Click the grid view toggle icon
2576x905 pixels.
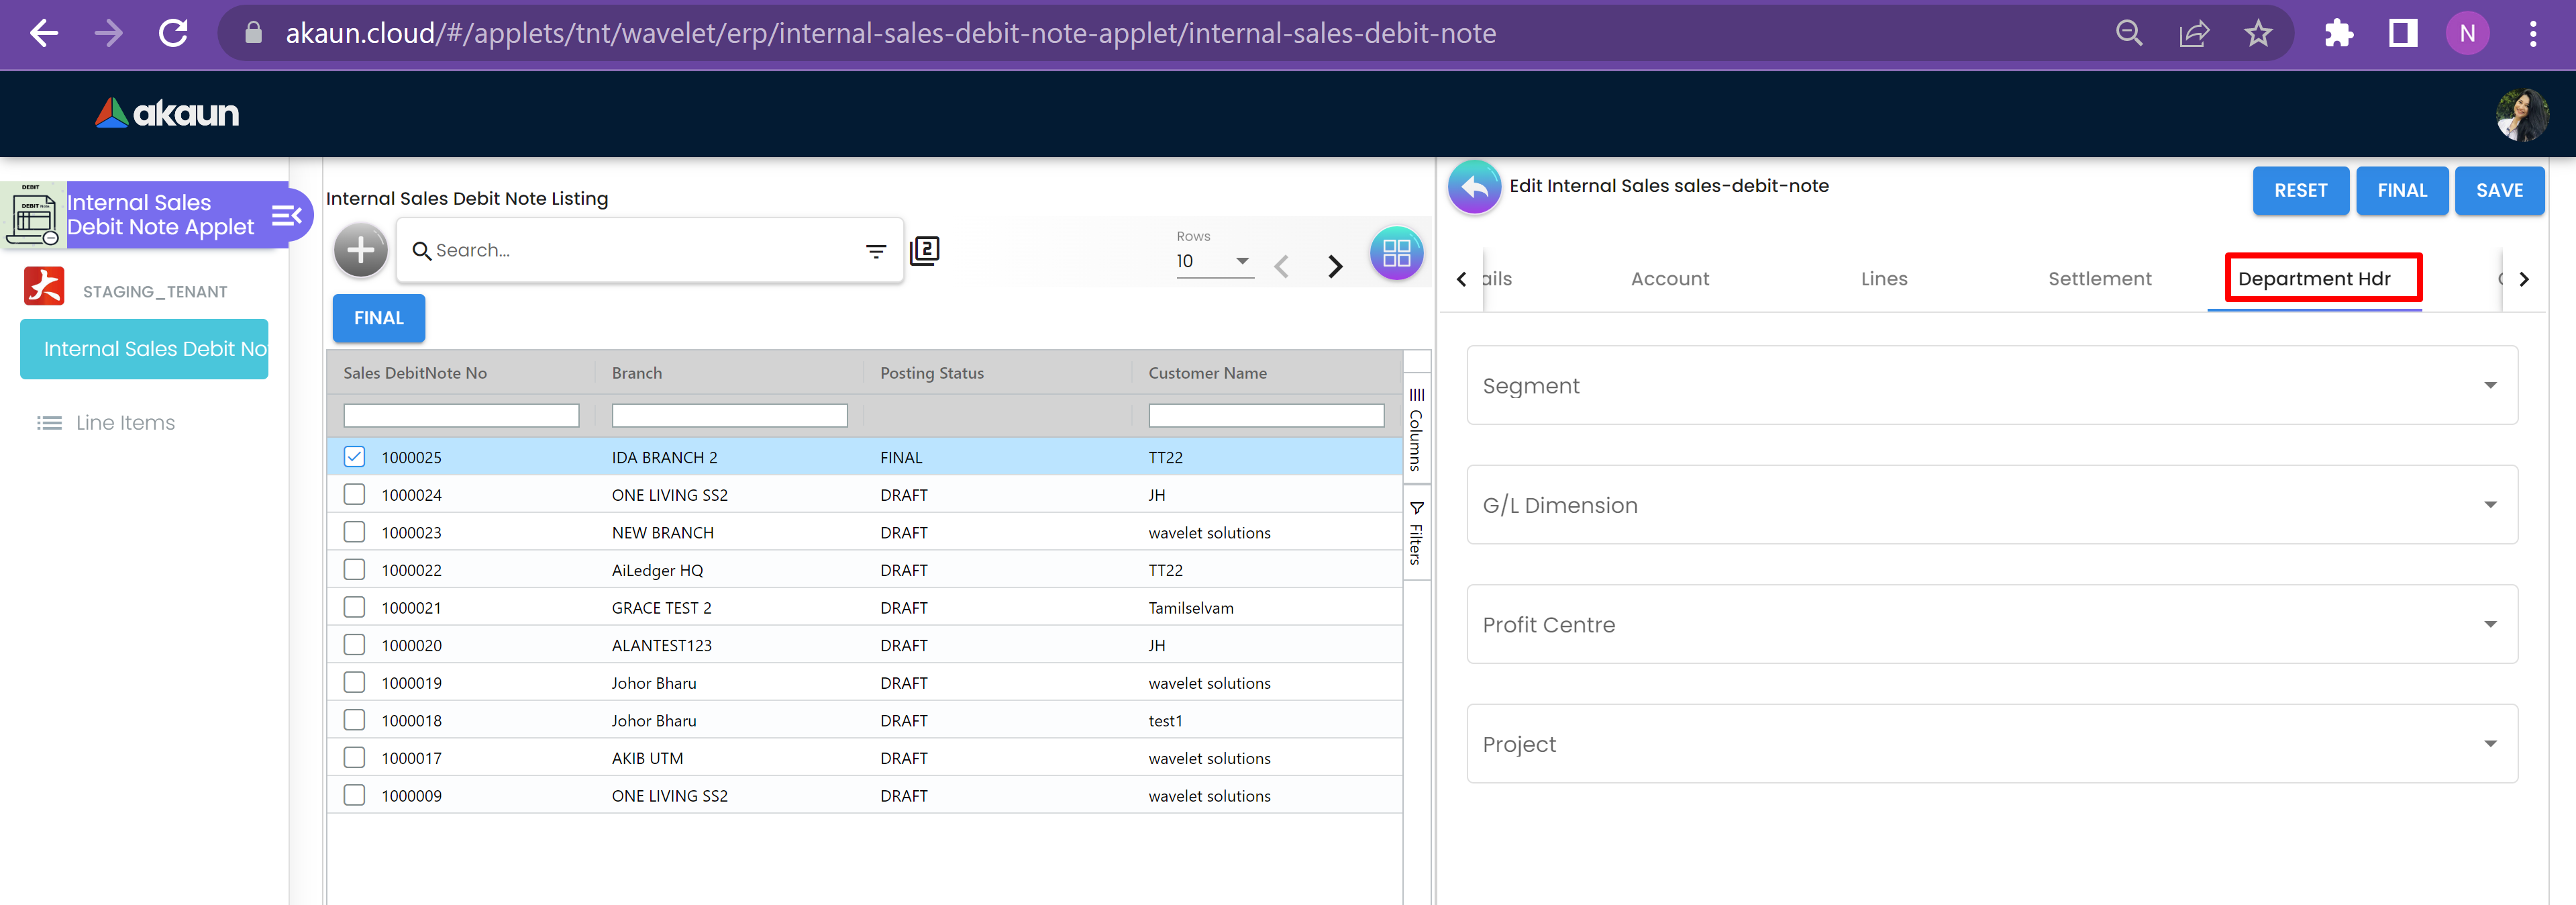pyautogui.click(x=1395, y=253)
